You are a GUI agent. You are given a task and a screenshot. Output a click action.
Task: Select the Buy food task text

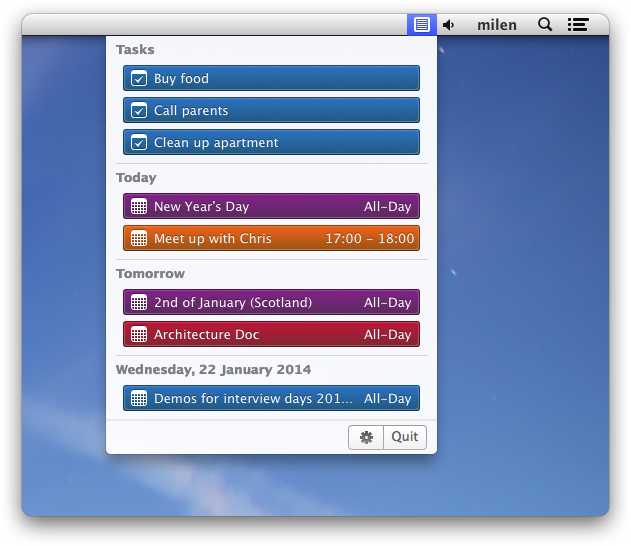pos(181,78)
